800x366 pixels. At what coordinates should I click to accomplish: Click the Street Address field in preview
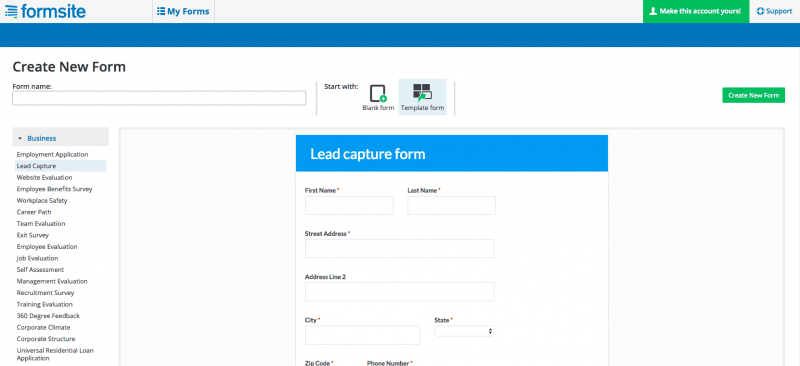click(x=399, y=249)
